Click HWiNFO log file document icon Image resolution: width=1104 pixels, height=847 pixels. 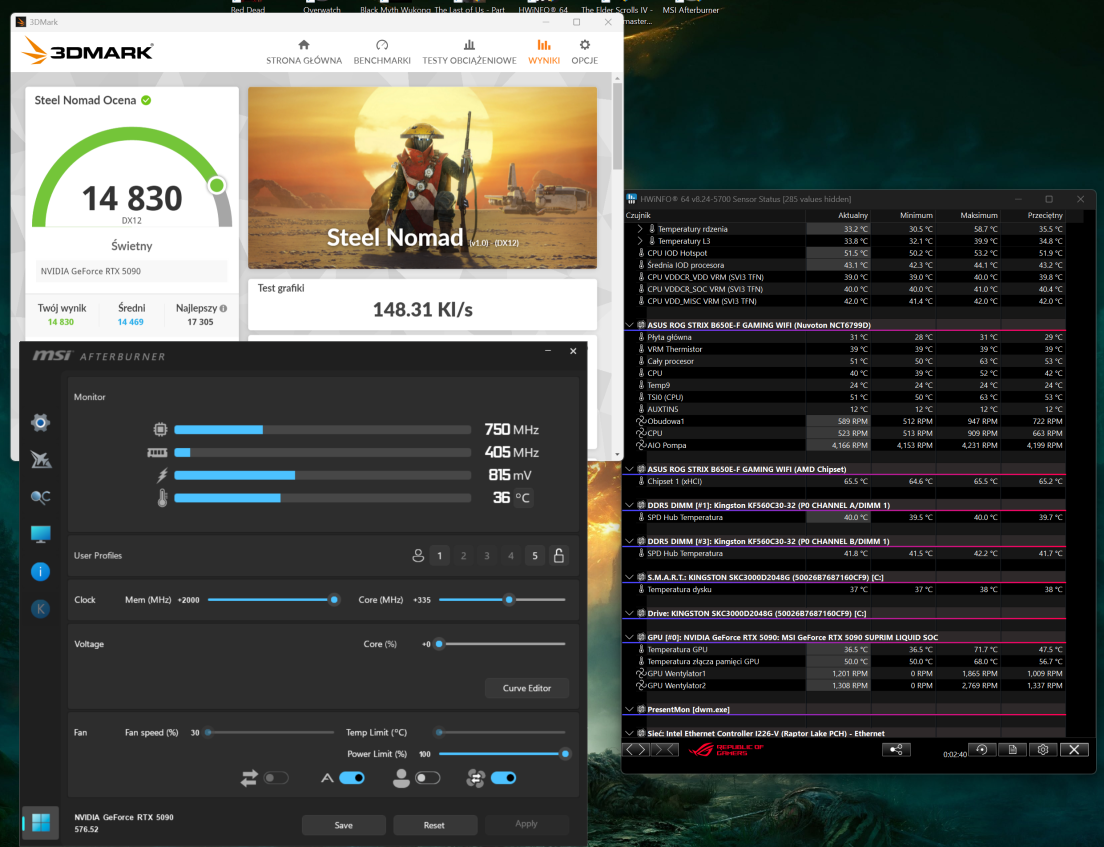tap(1012, 749)
